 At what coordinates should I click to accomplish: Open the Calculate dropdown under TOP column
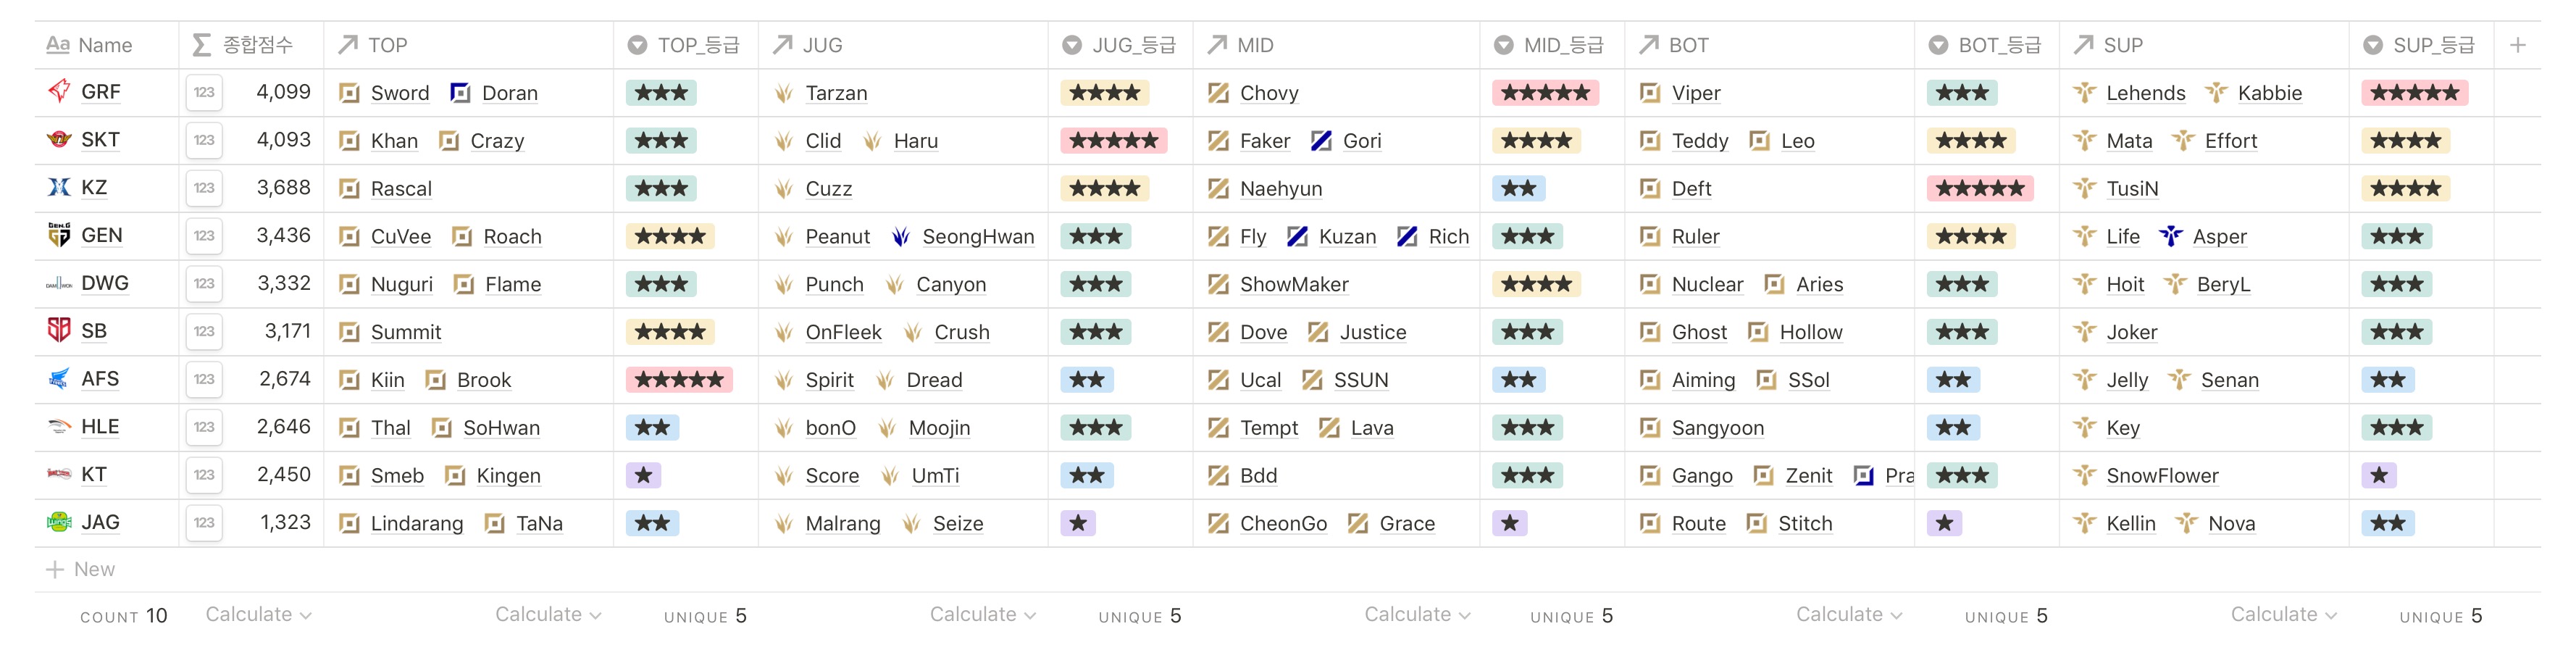pos(548,615)
